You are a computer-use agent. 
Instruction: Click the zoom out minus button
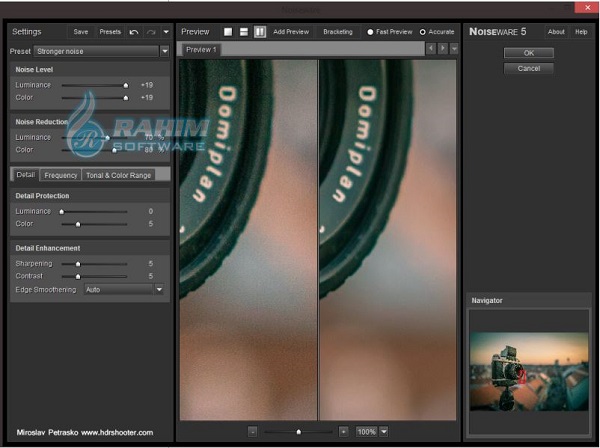coord(253,432)
